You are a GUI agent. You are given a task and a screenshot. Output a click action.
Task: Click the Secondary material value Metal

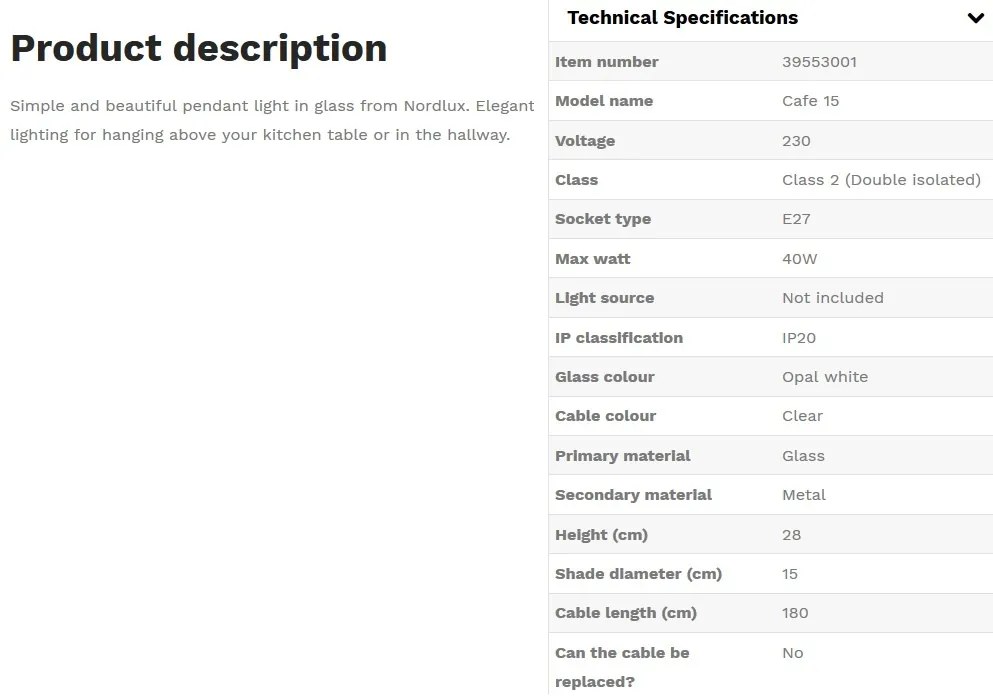(803, 495)
